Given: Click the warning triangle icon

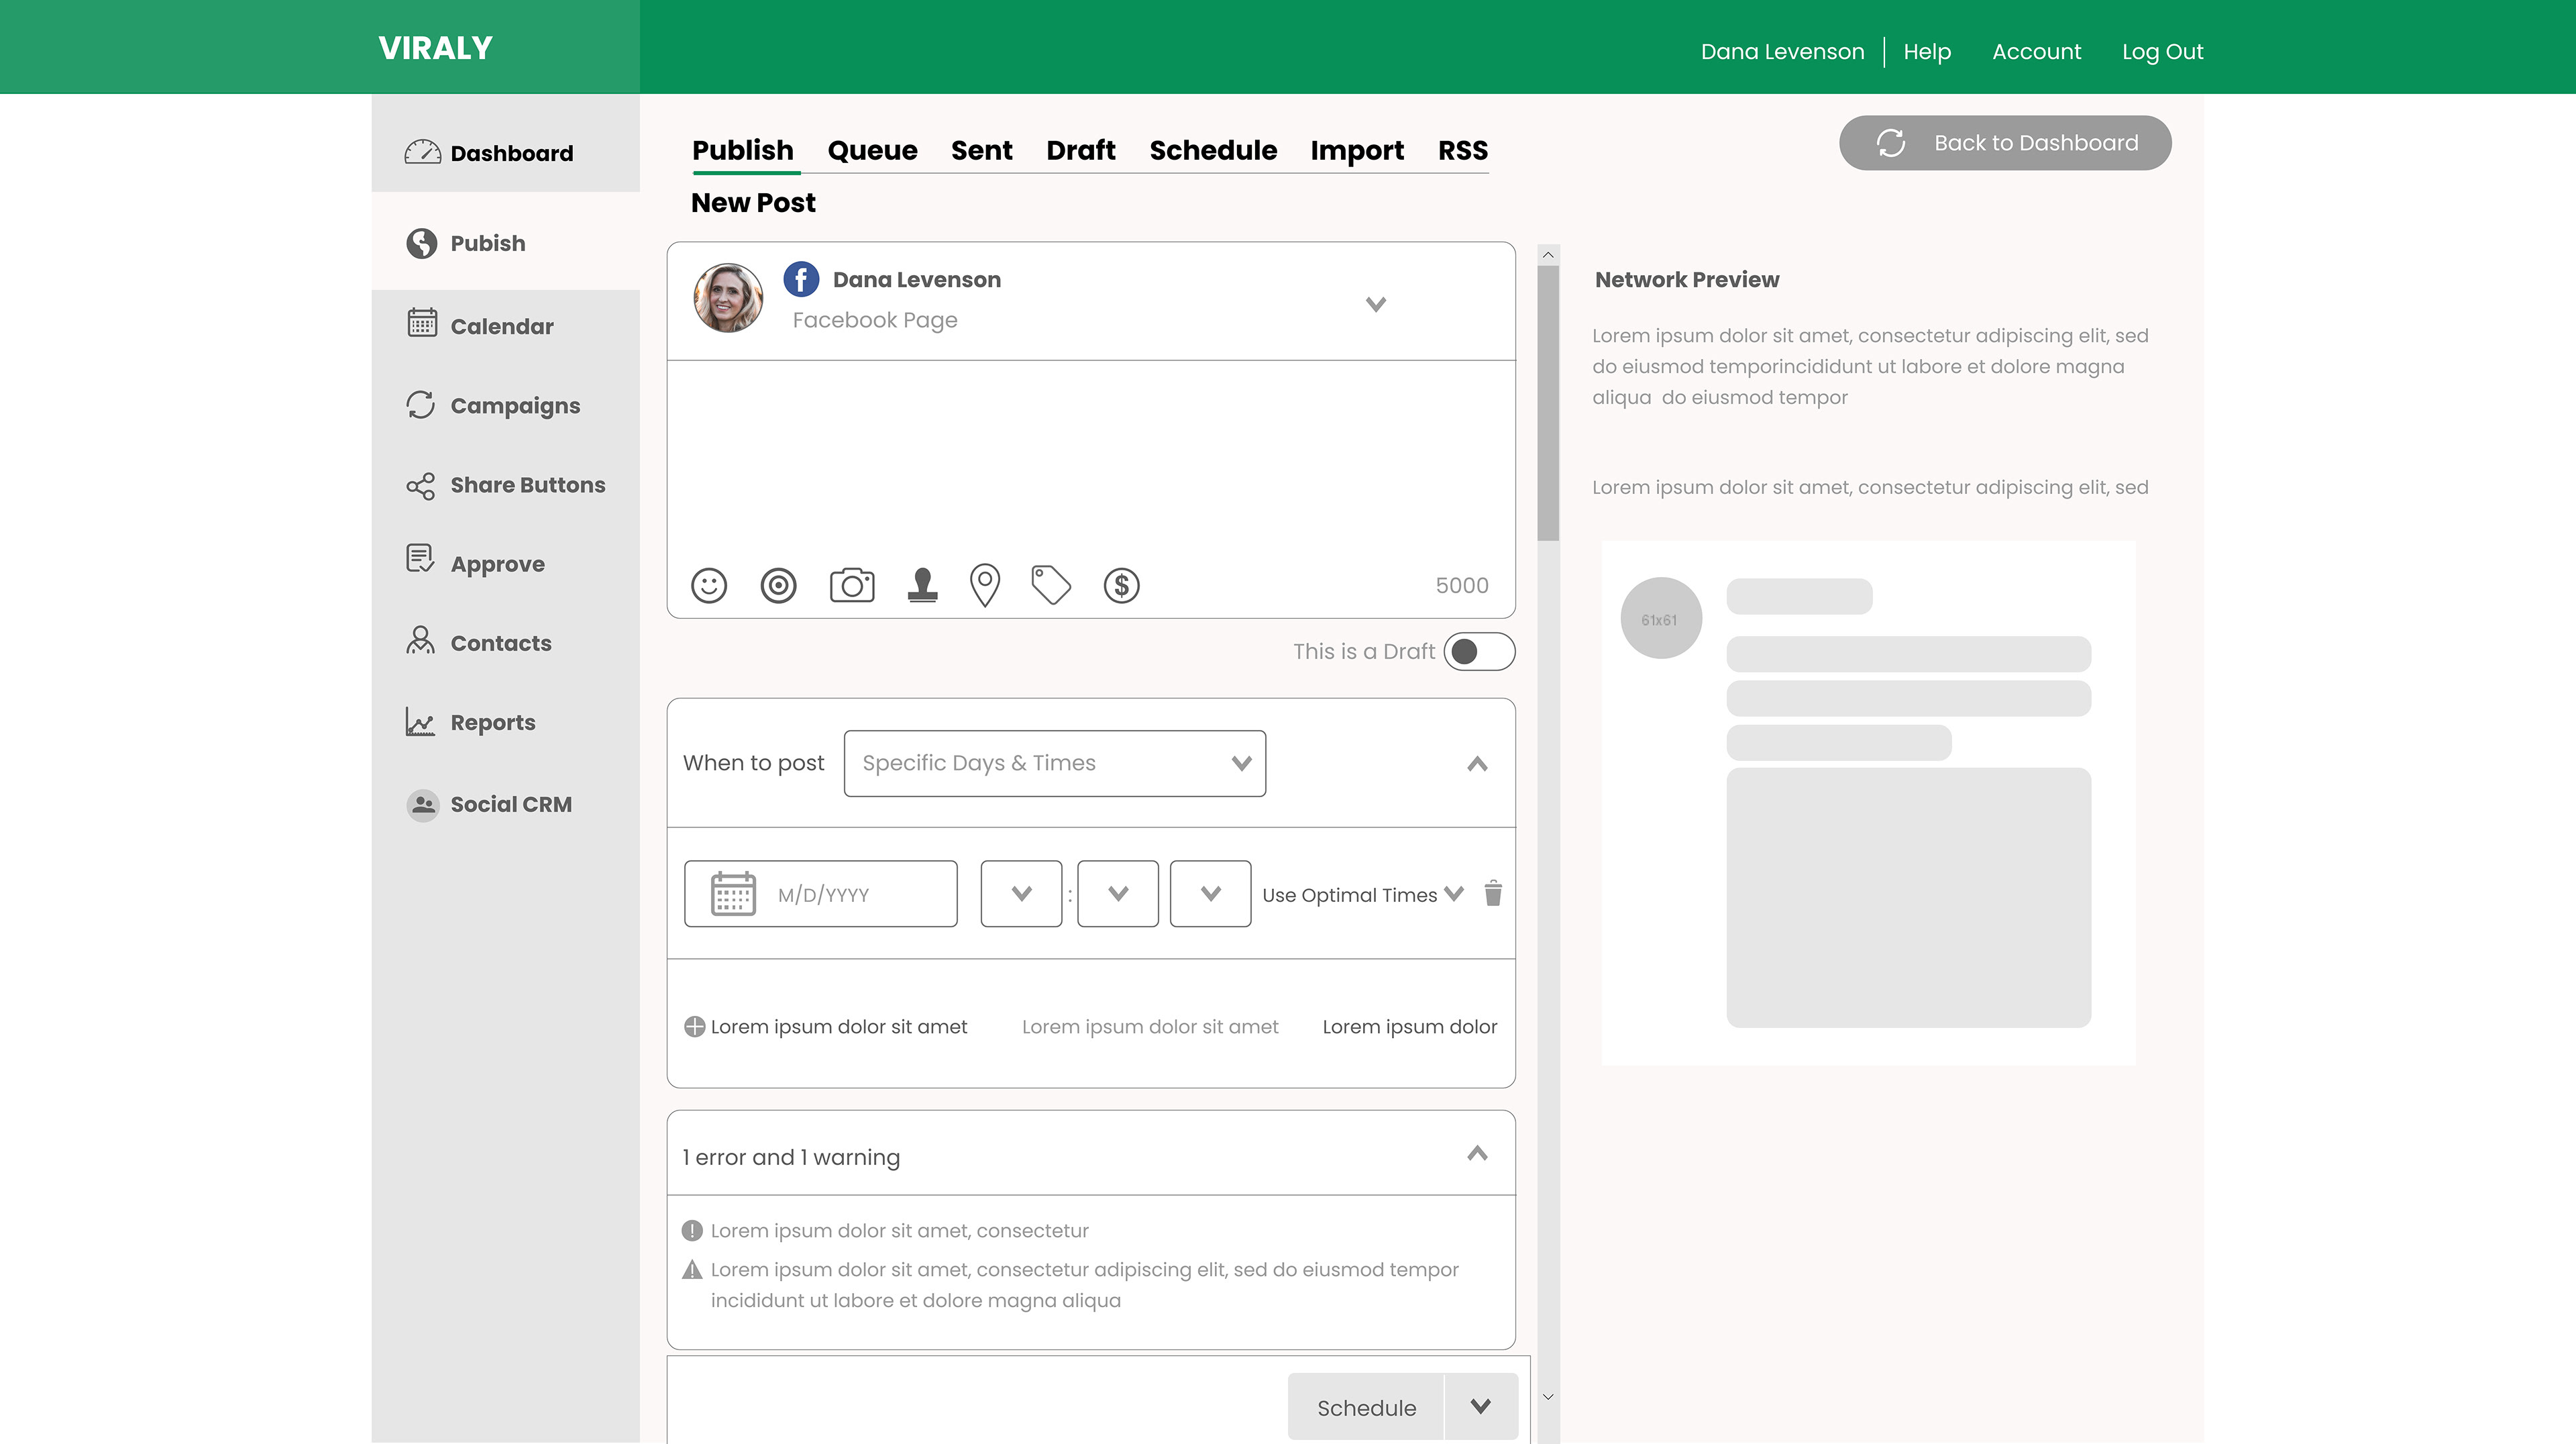Looking at the screenshot, I should point(692,1270).
